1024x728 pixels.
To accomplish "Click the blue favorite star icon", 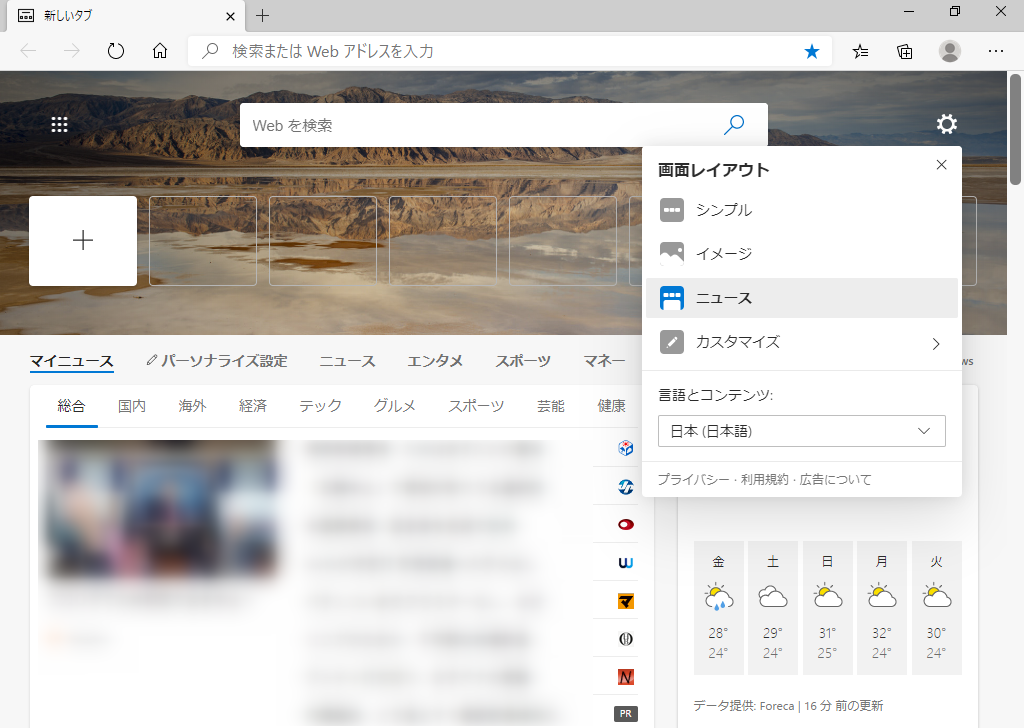I will pyautogui.click(x=811, y=51).
